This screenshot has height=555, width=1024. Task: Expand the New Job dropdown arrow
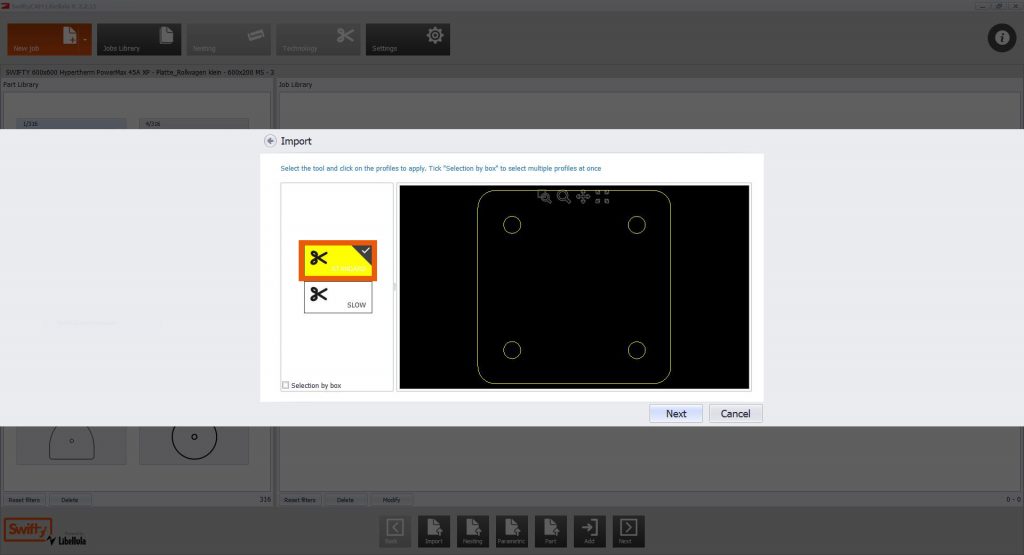coord(85,40)
